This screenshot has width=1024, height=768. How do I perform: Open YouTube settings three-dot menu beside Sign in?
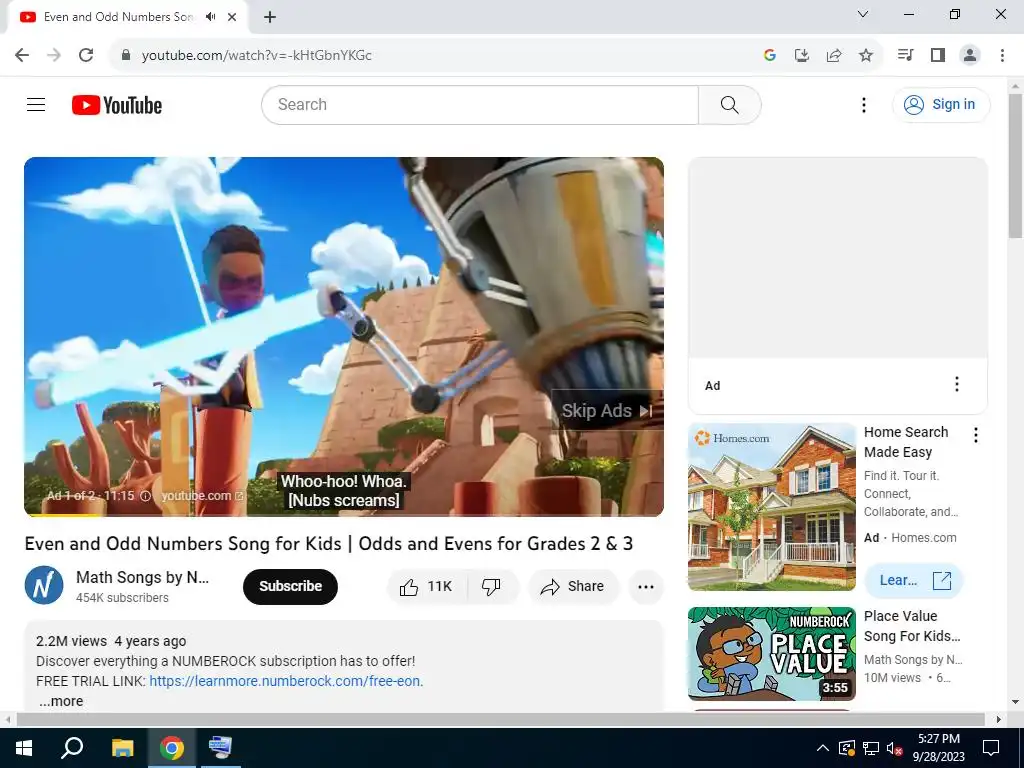pyautogui.click(x=863, y=104)
